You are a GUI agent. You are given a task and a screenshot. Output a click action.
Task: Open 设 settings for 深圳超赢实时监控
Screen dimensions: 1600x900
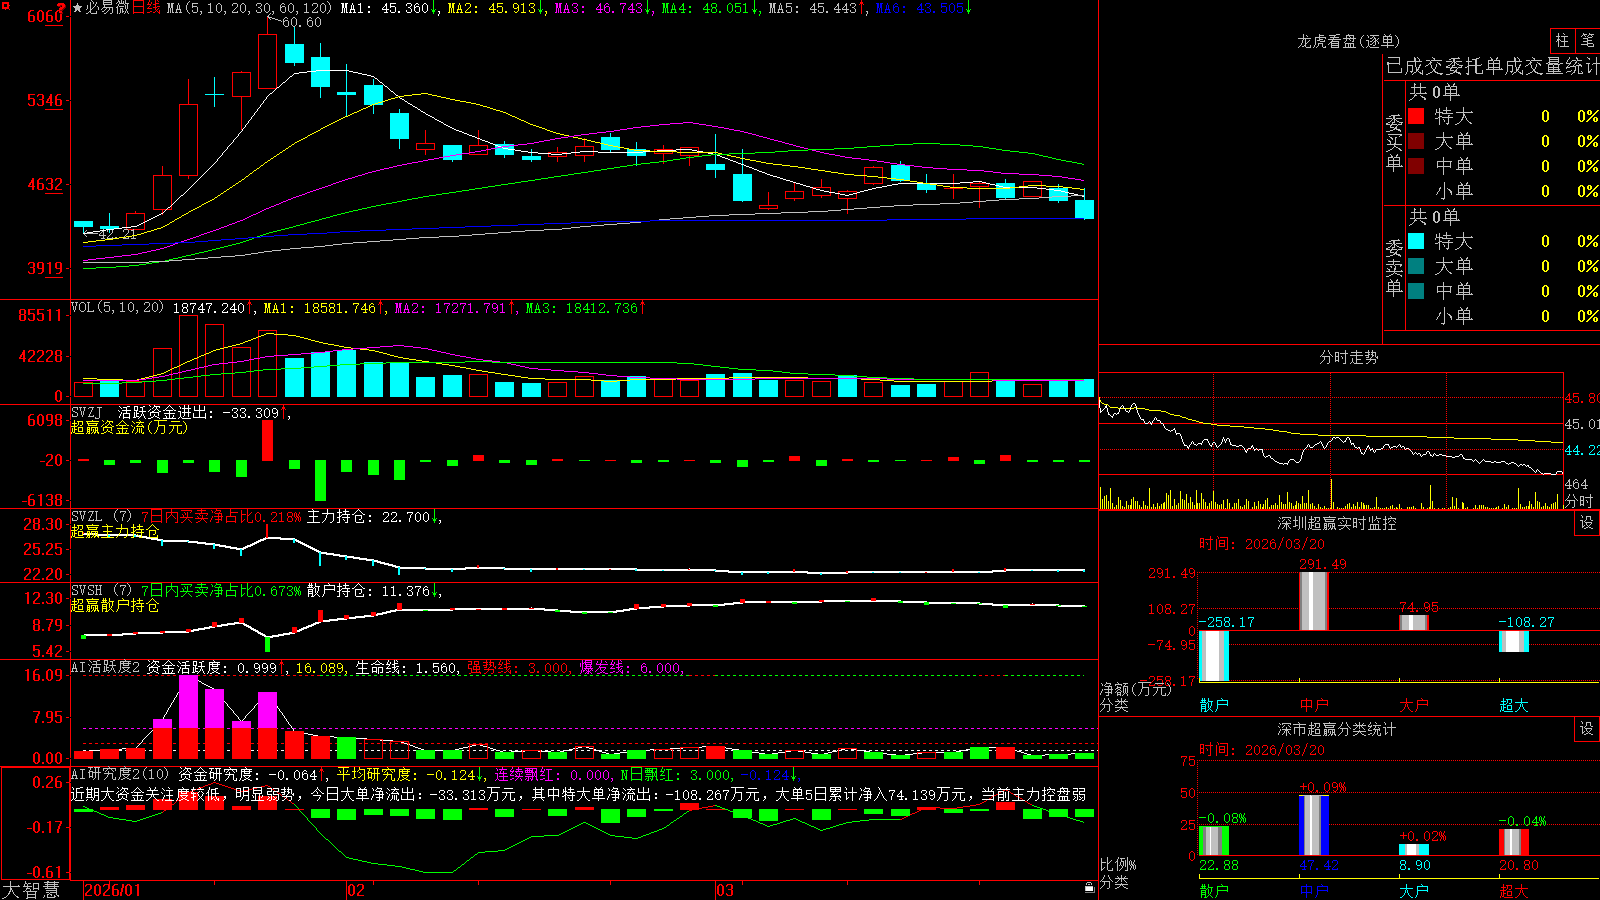(1587, 523)
